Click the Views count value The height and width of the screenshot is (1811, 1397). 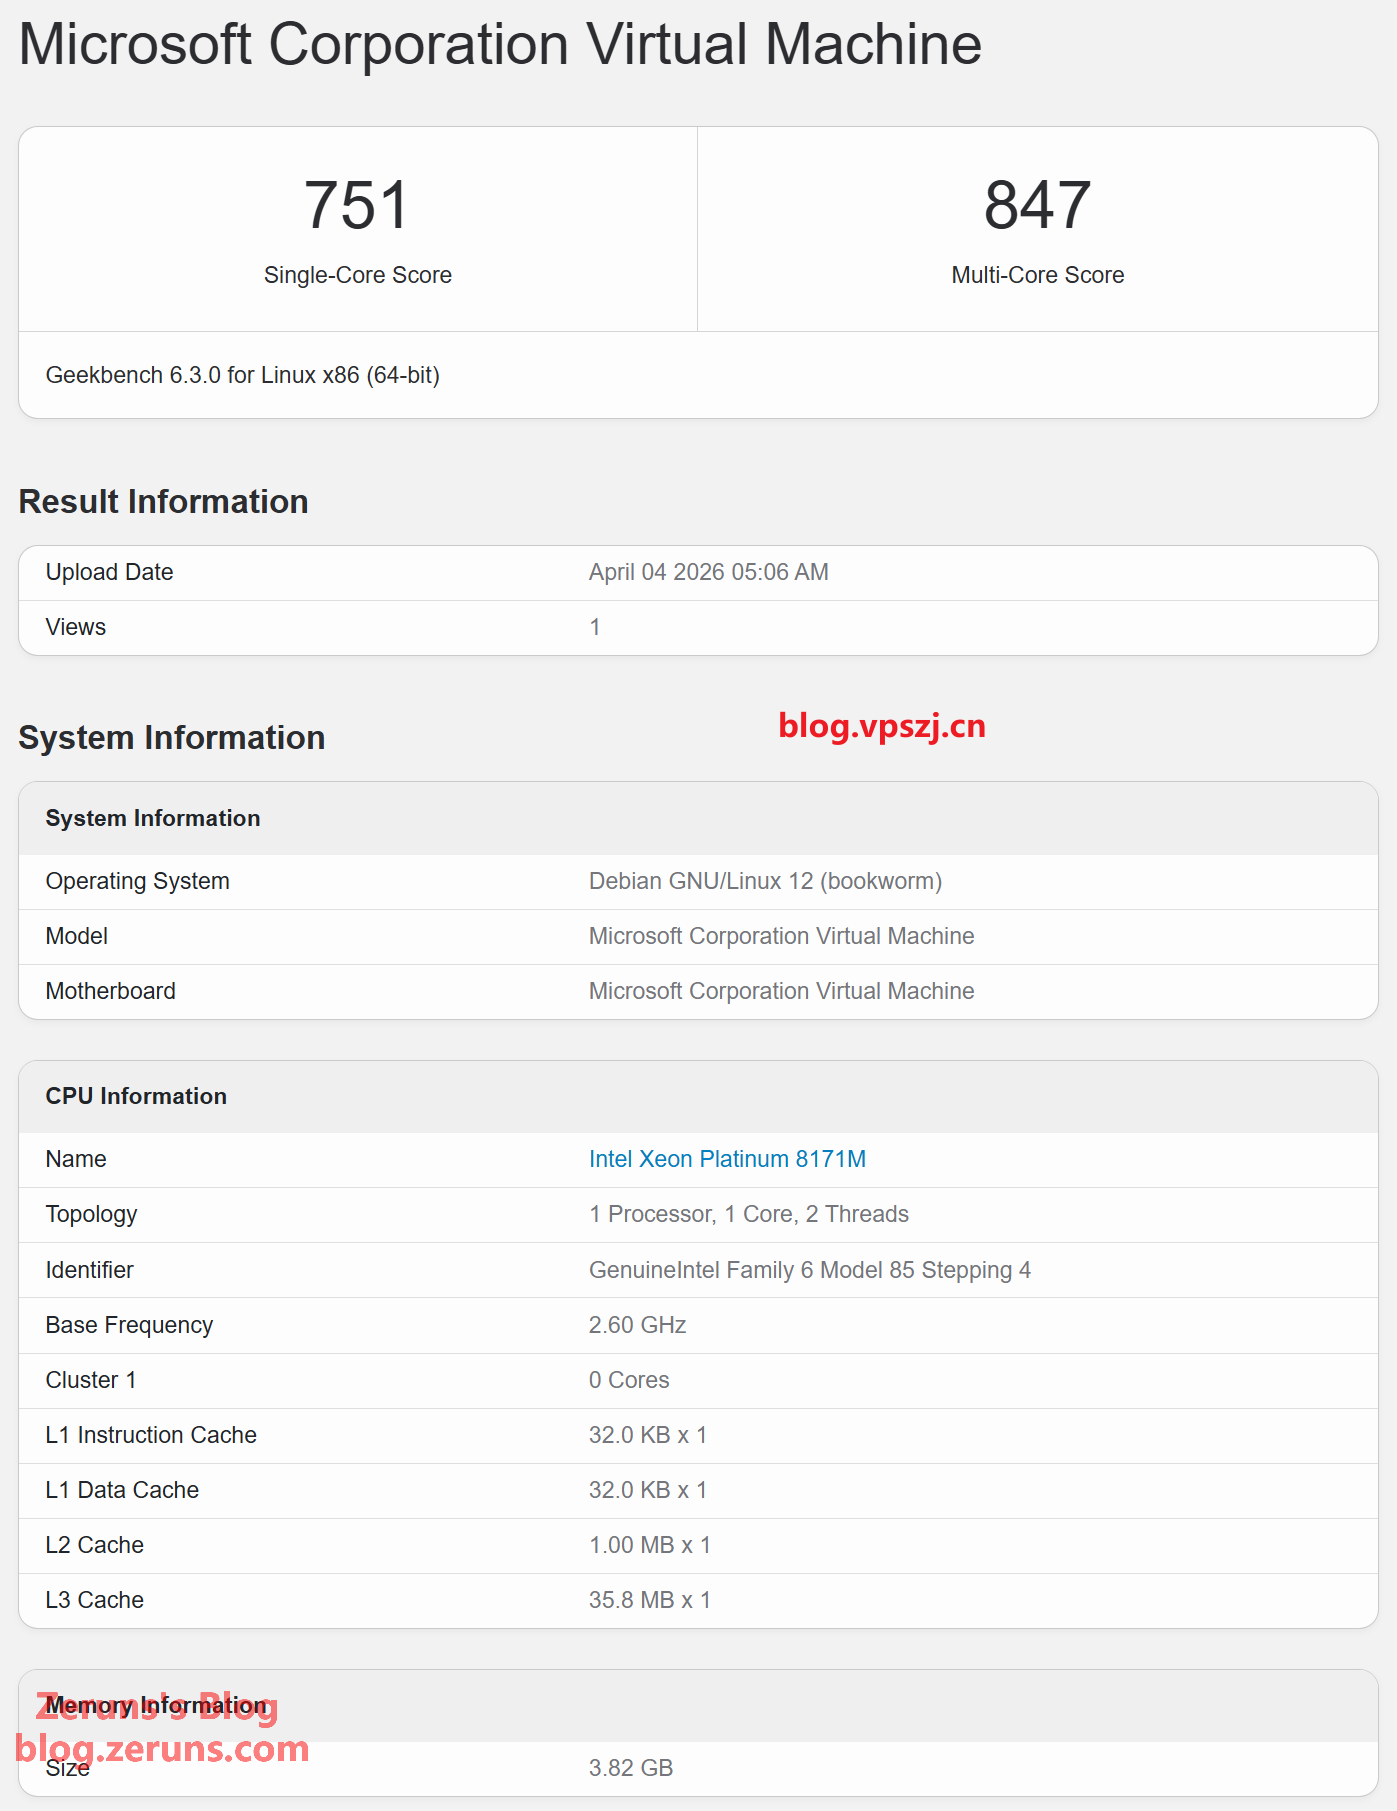(595, 627)
